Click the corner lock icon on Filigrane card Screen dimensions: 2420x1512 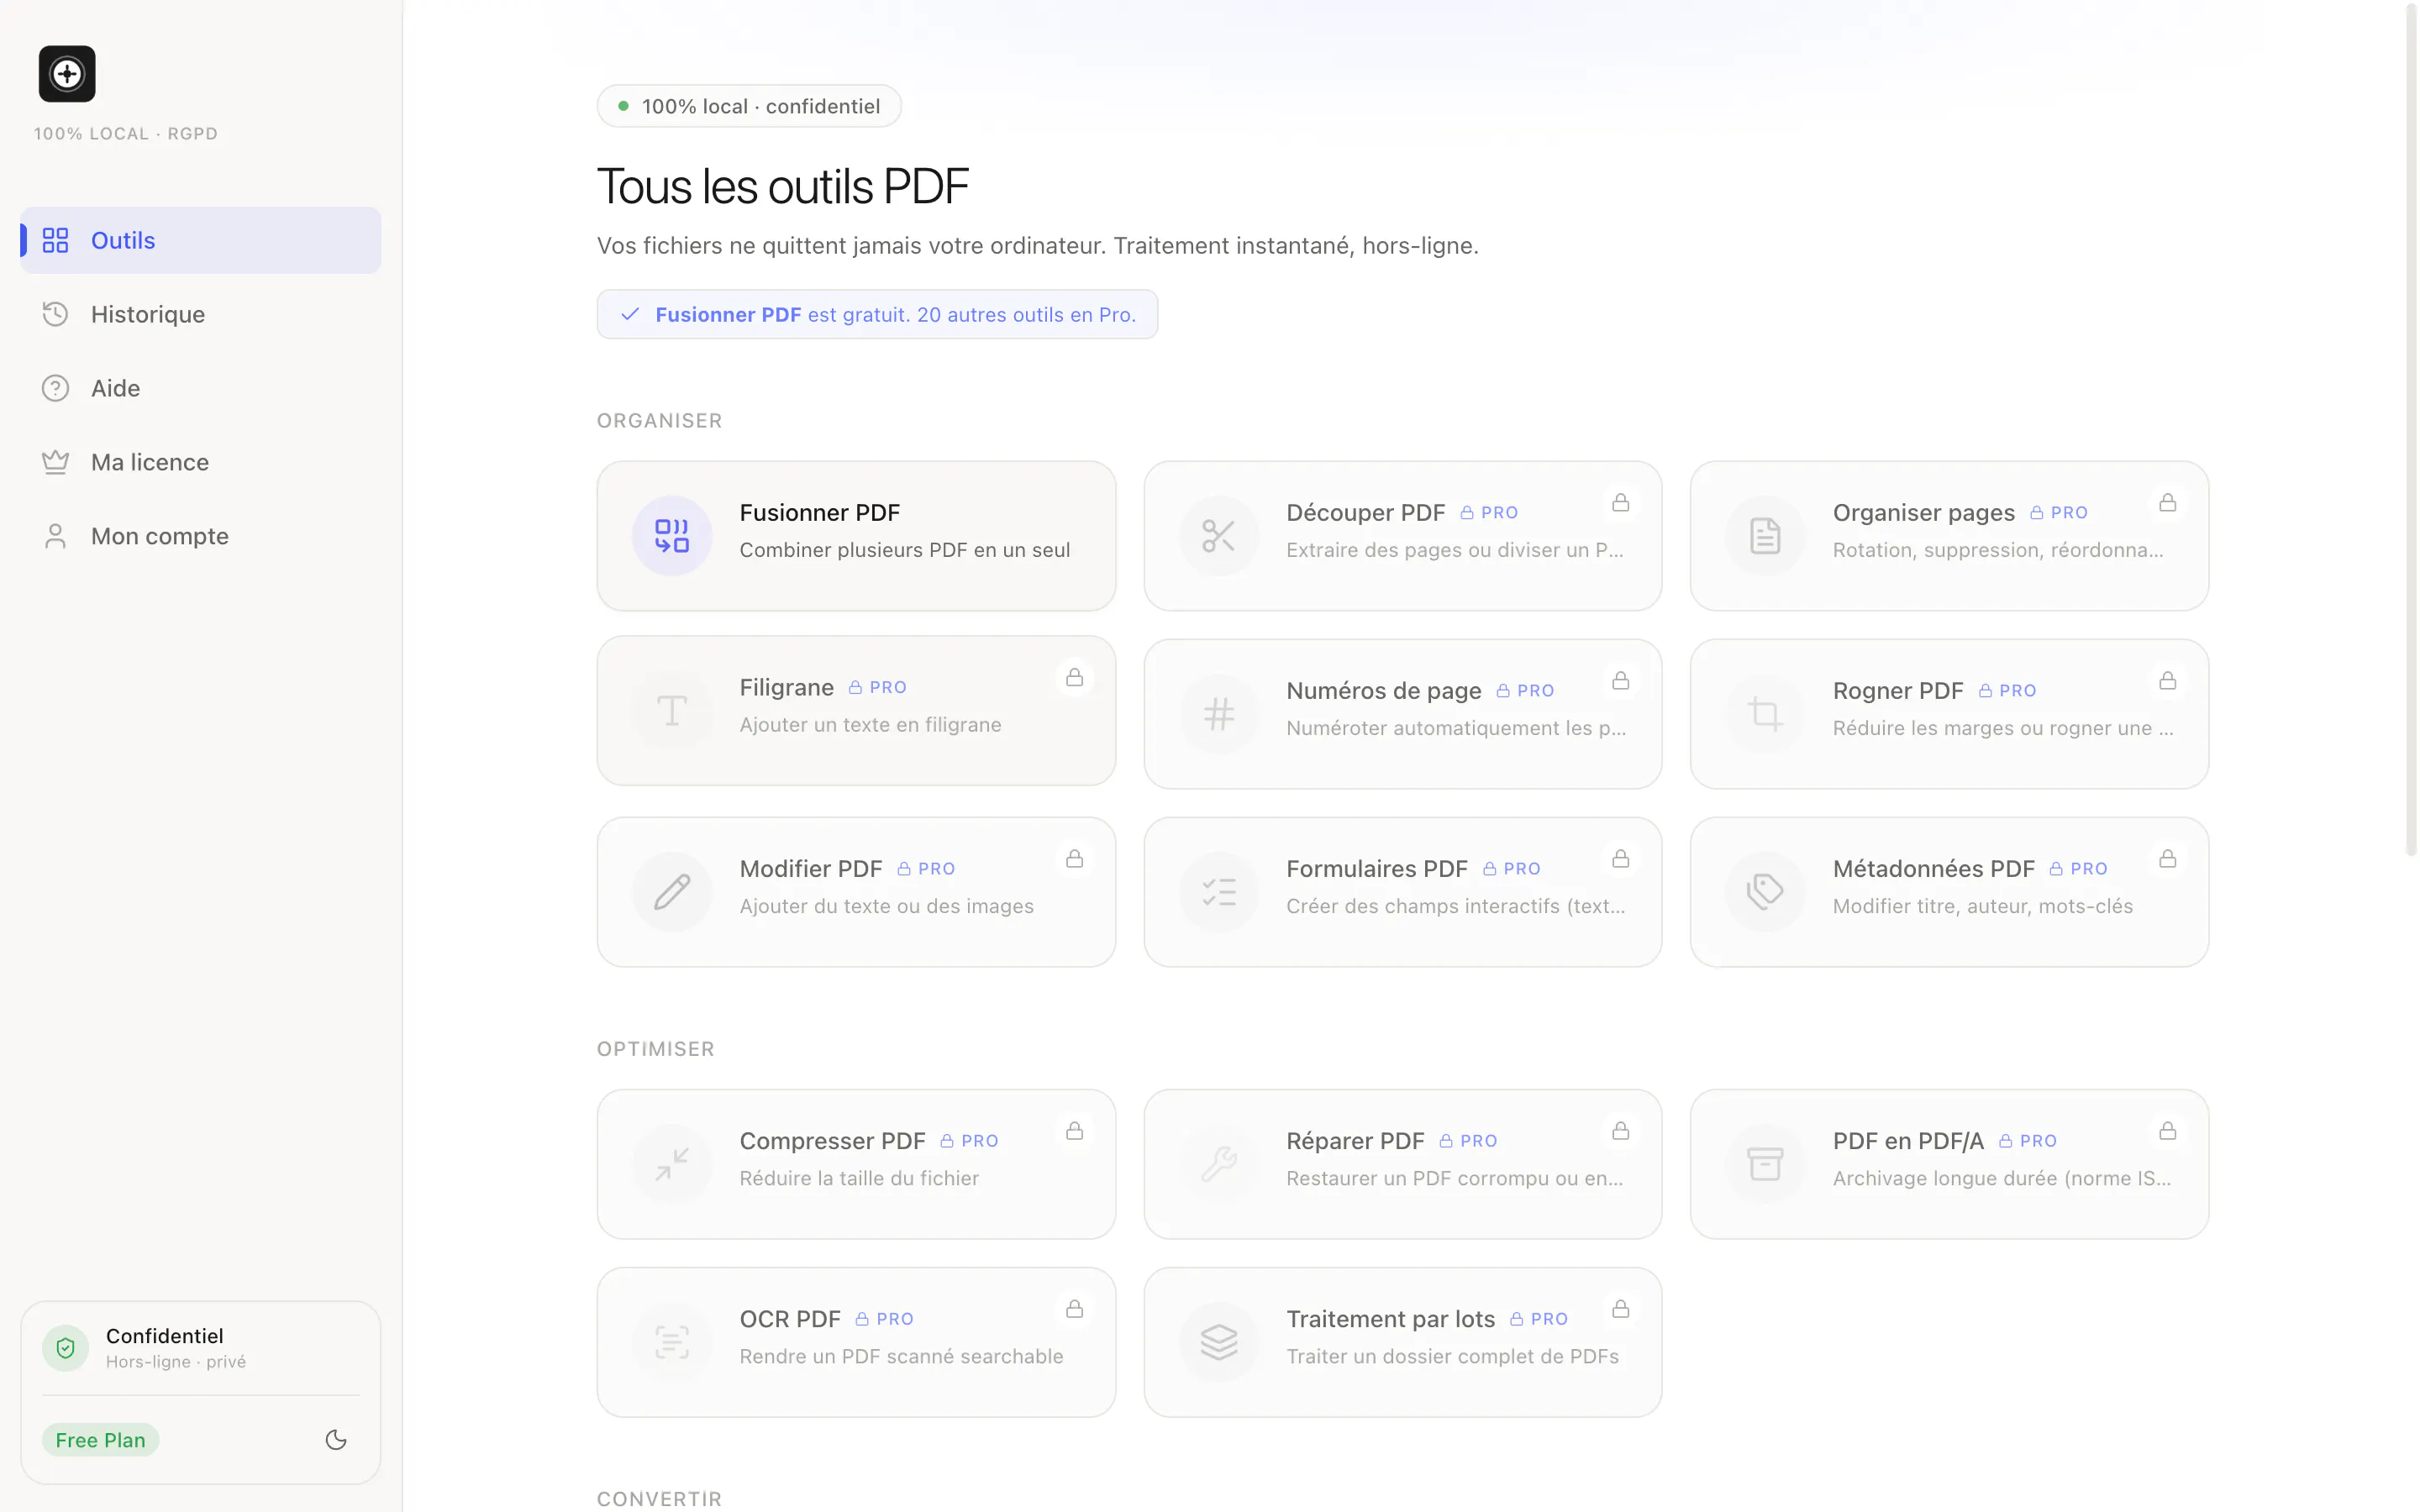[1075, 677]
